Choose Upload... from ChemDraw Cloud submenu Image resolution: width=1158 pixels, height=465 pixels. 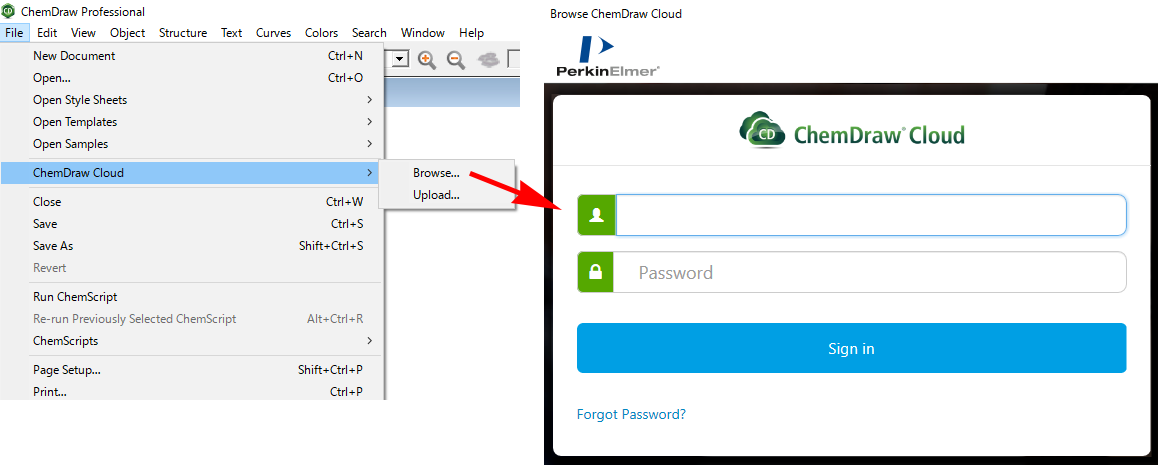pyautogui.click(x=436, y=195)
